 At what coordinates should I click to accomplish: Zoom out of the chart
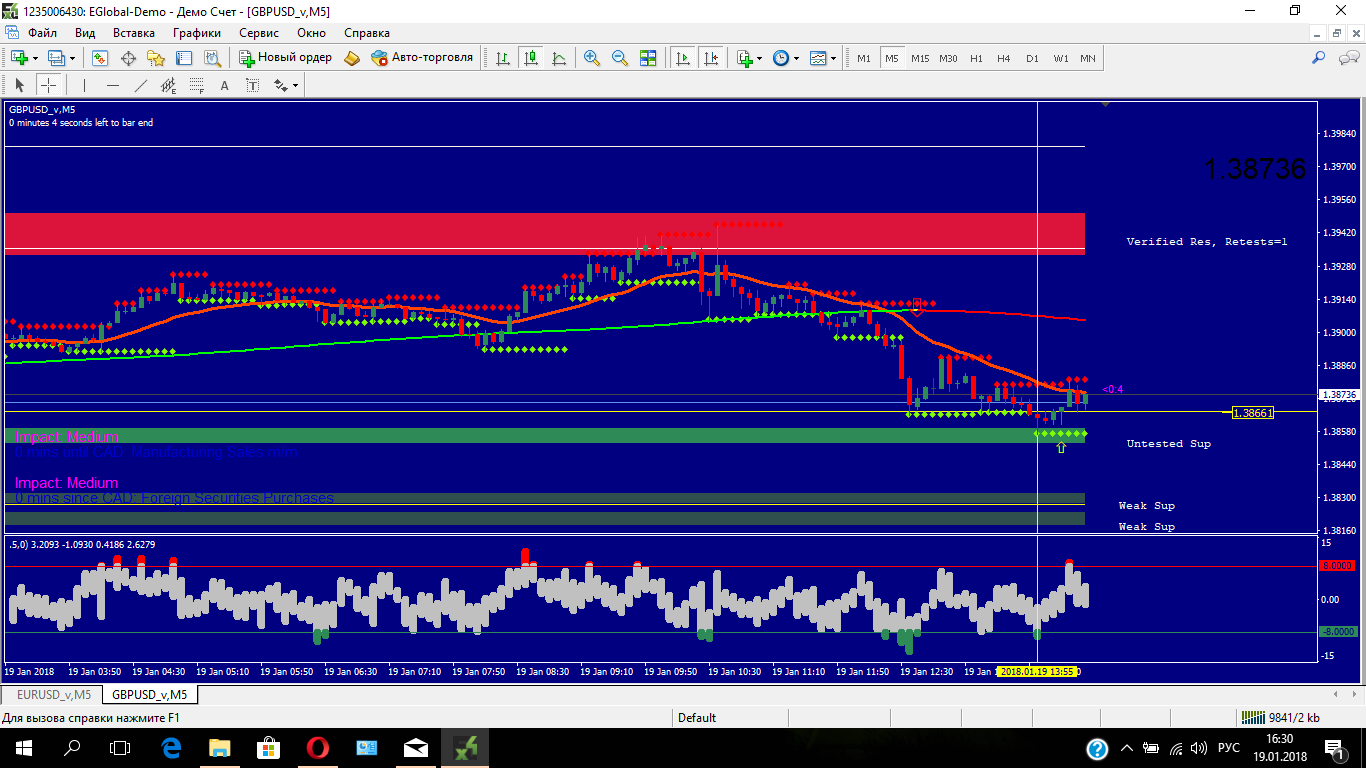620,58
